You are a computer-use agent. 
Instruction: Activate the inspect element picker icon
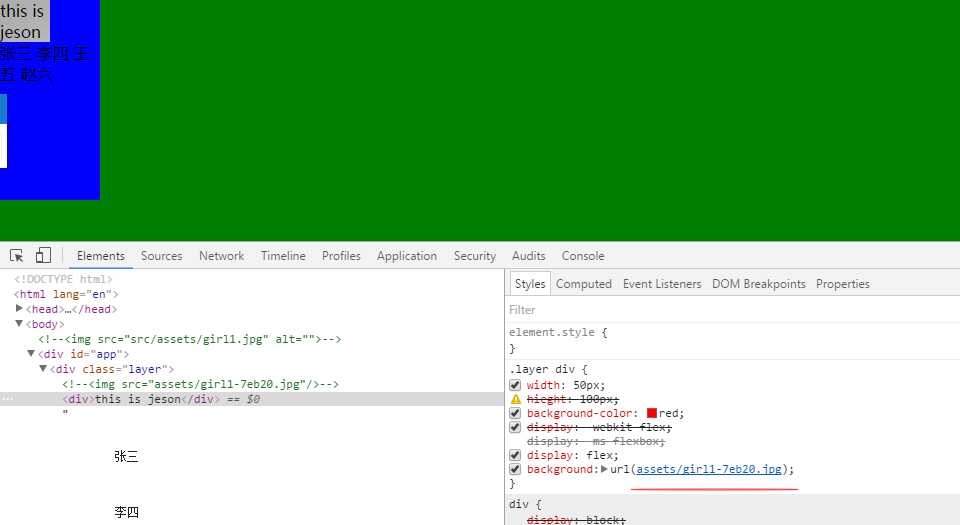tap(17, 256)
